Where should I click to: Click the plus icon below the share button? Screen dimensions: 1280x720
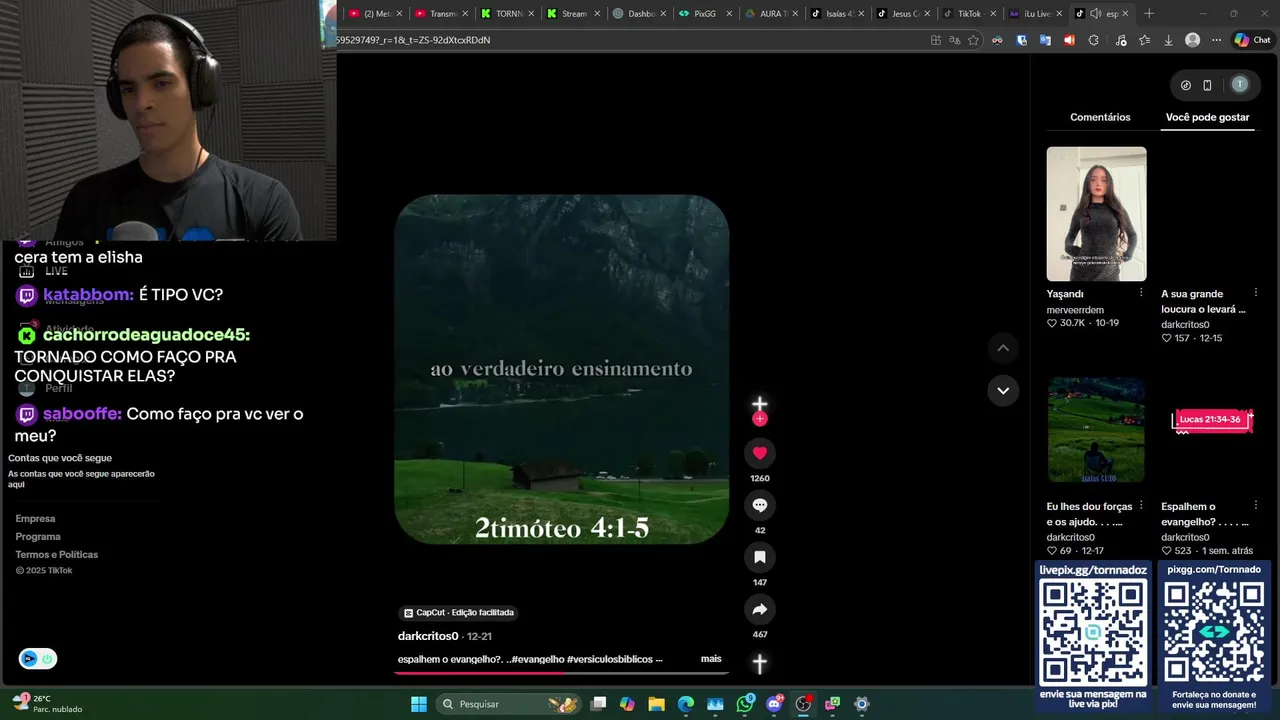pos(759,663)
